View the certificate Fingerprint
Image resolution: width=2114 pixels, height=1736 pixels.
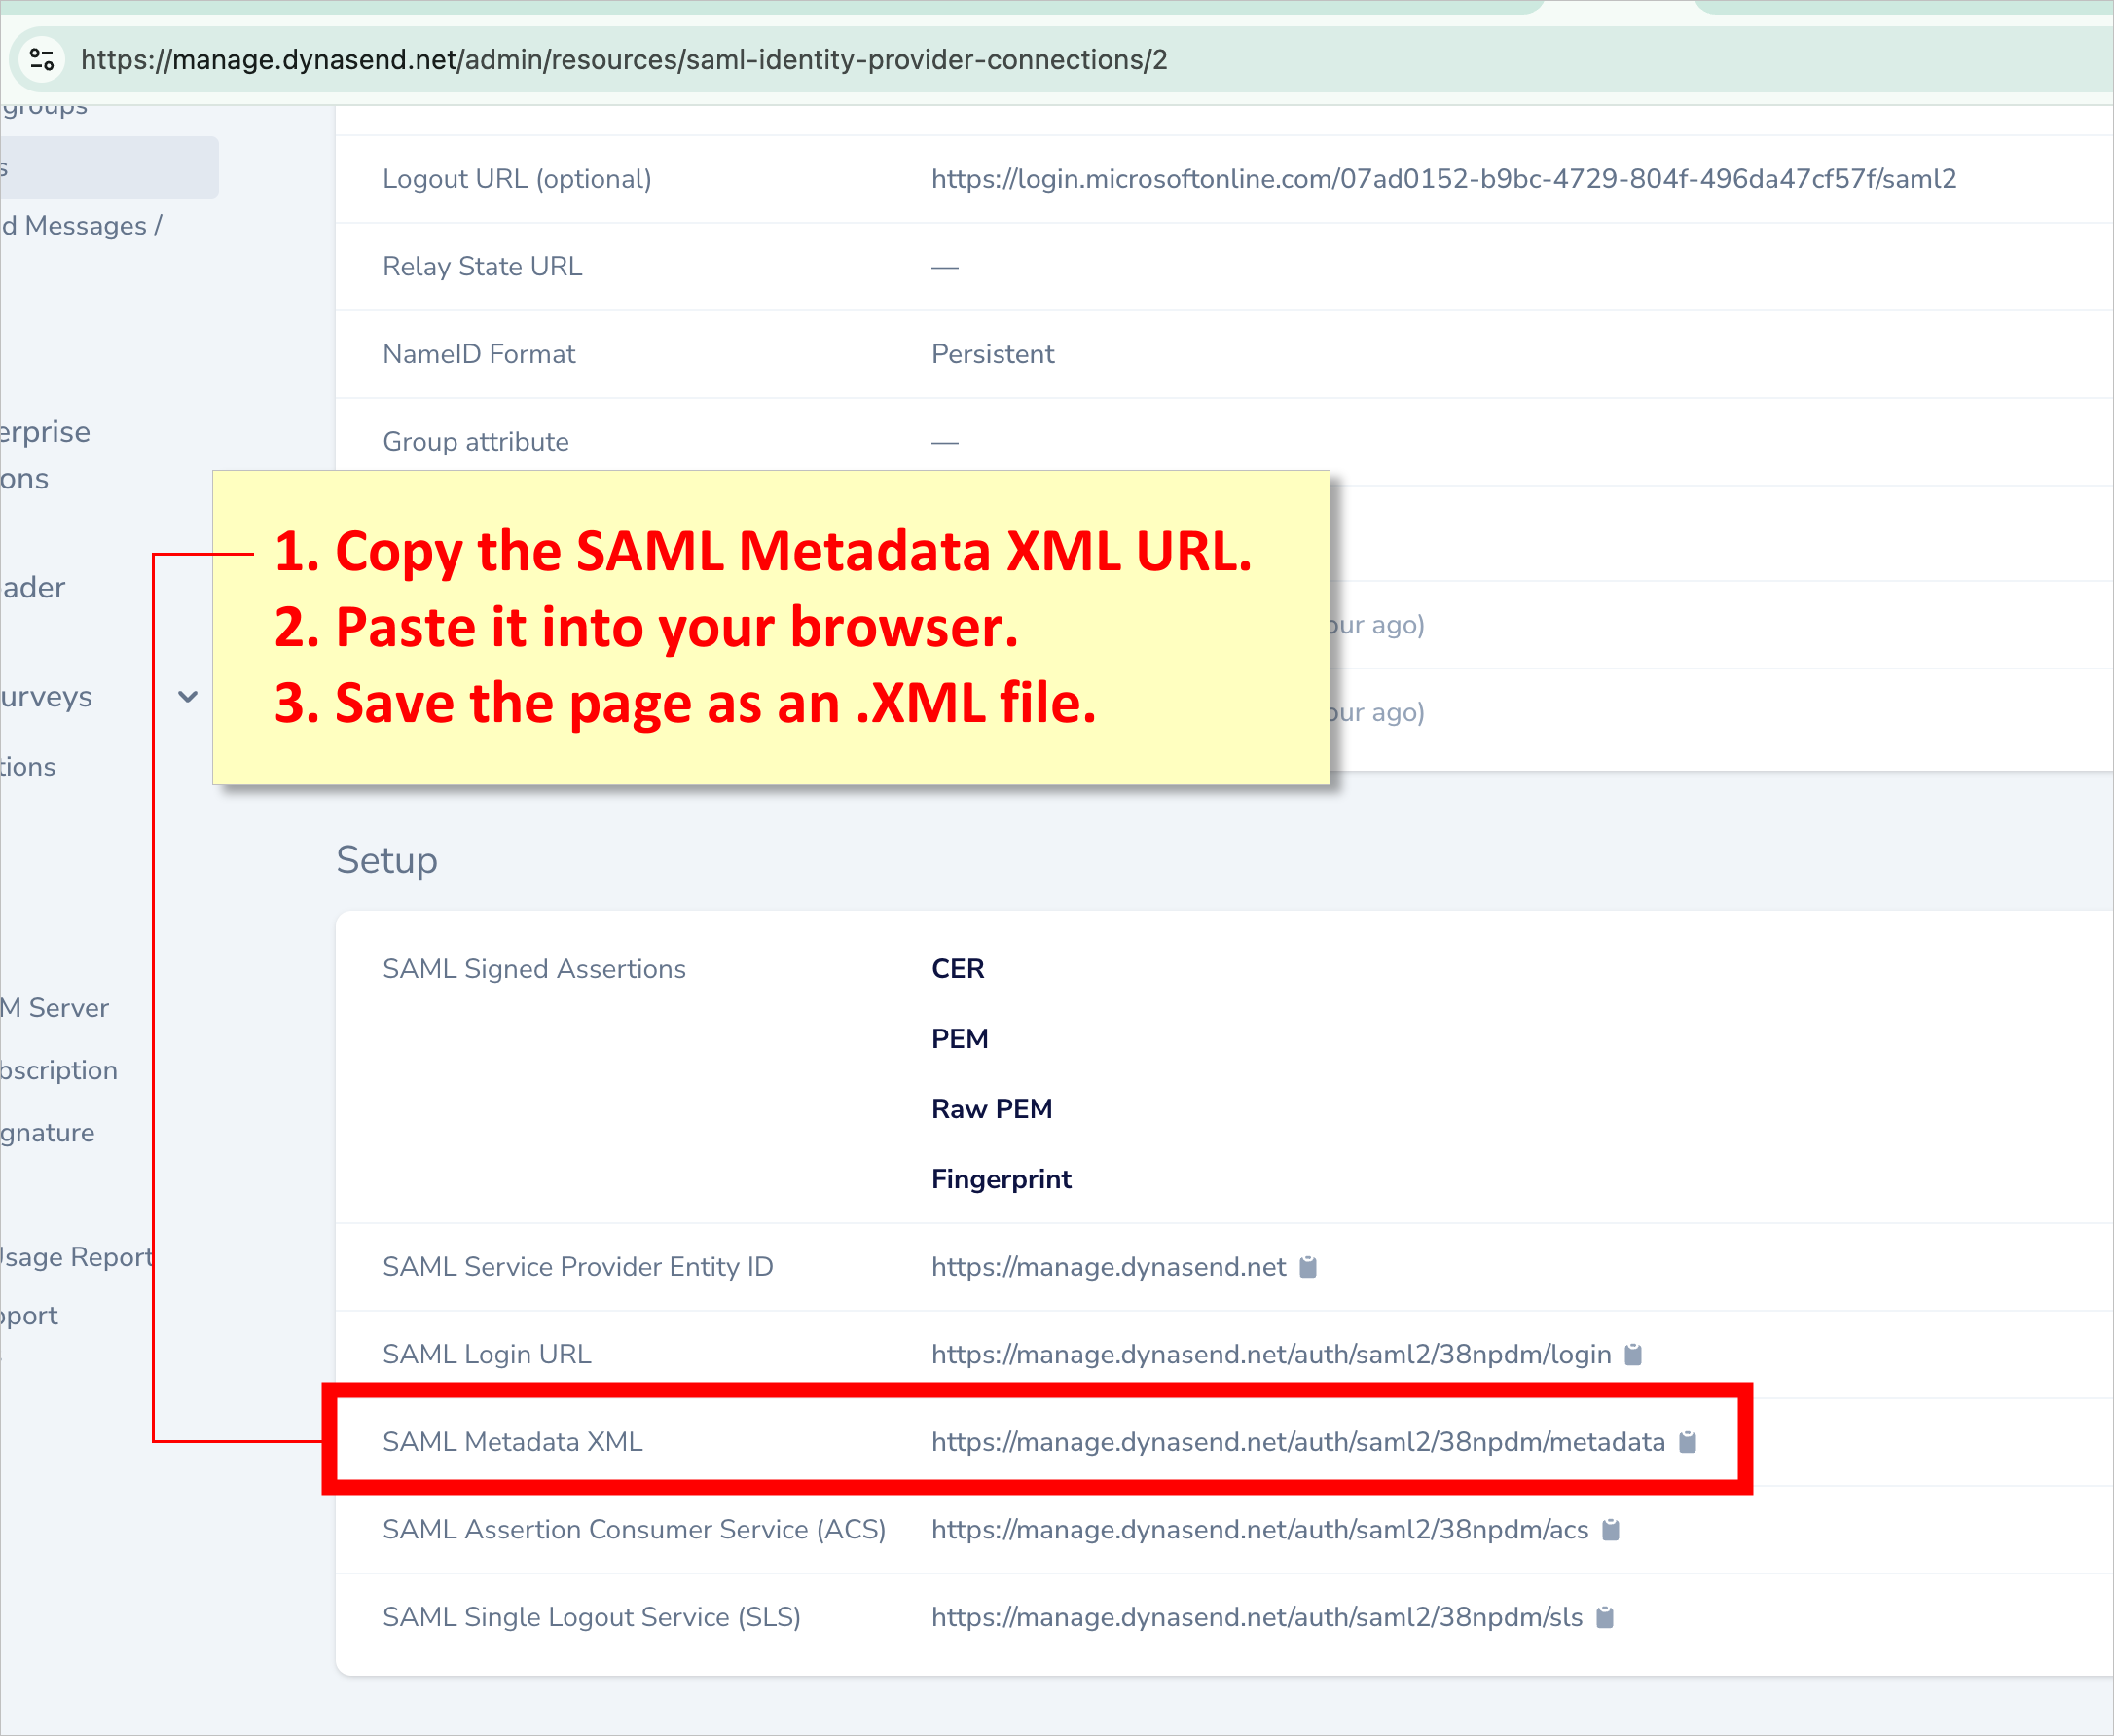point(1001,1178)
